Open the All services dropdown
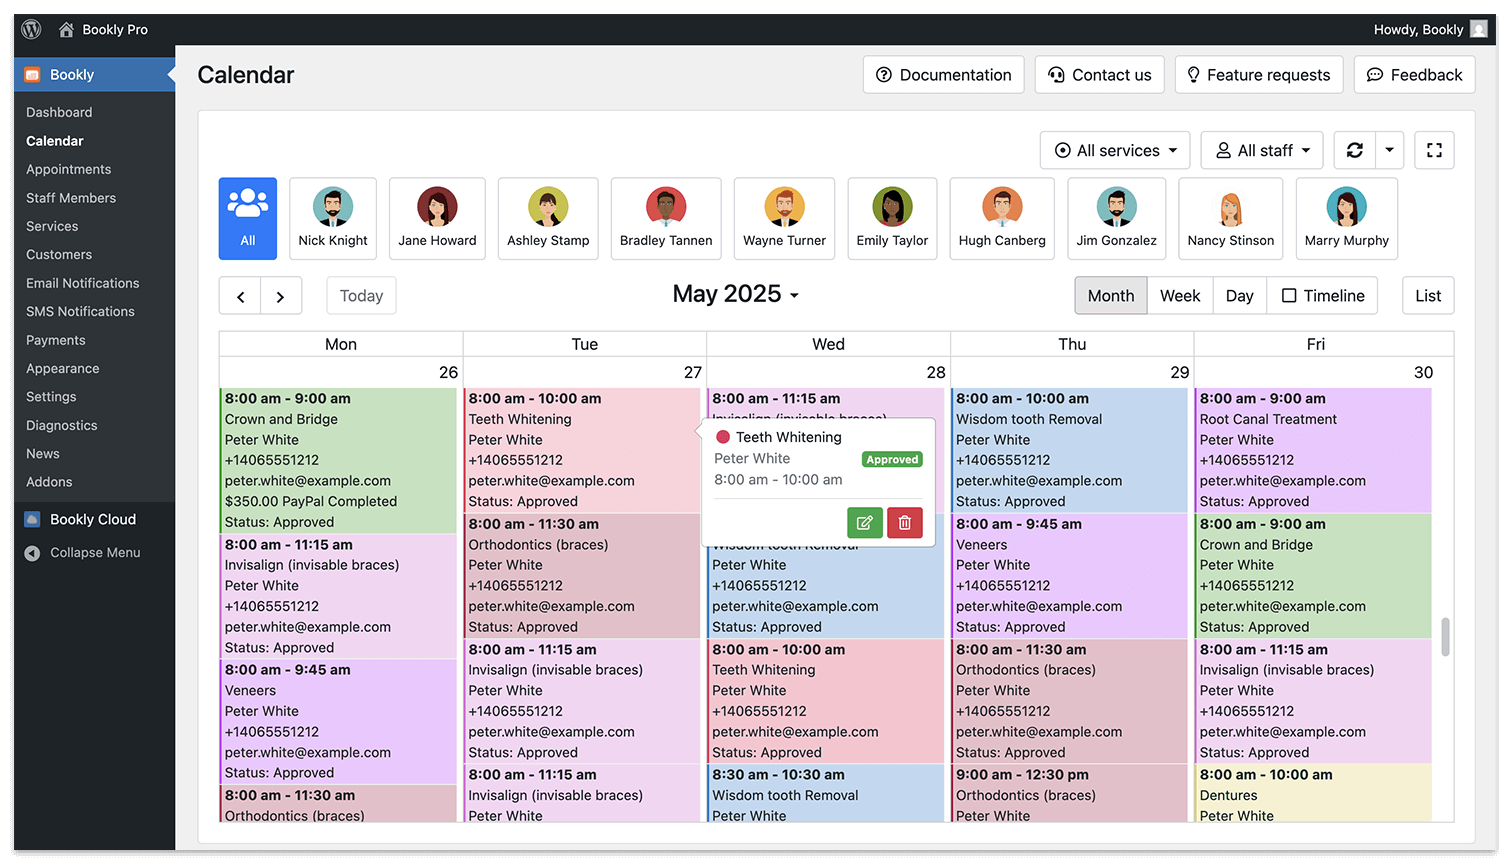1510x864 pixels. pyautogui.click(x=1116, y=150)
